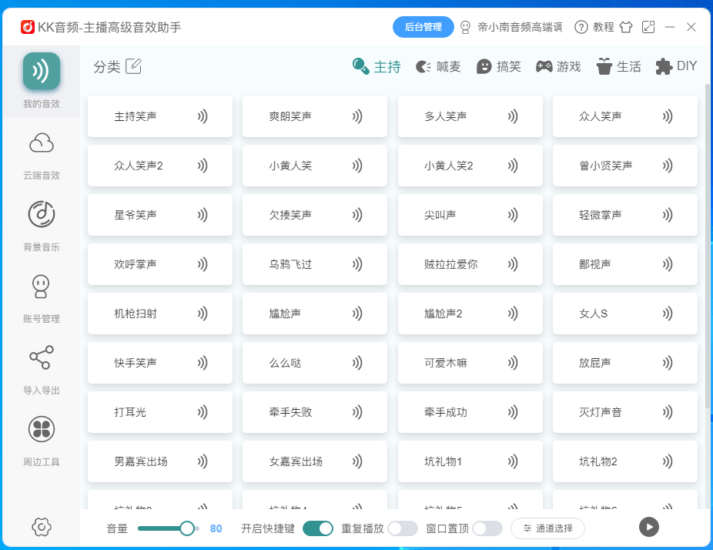Image resolution: width=713 pixels, height=550 pixels.
Task: Play sound icon on 主持笑声 card
Action: pyautogui.click(x=202, y=116)
